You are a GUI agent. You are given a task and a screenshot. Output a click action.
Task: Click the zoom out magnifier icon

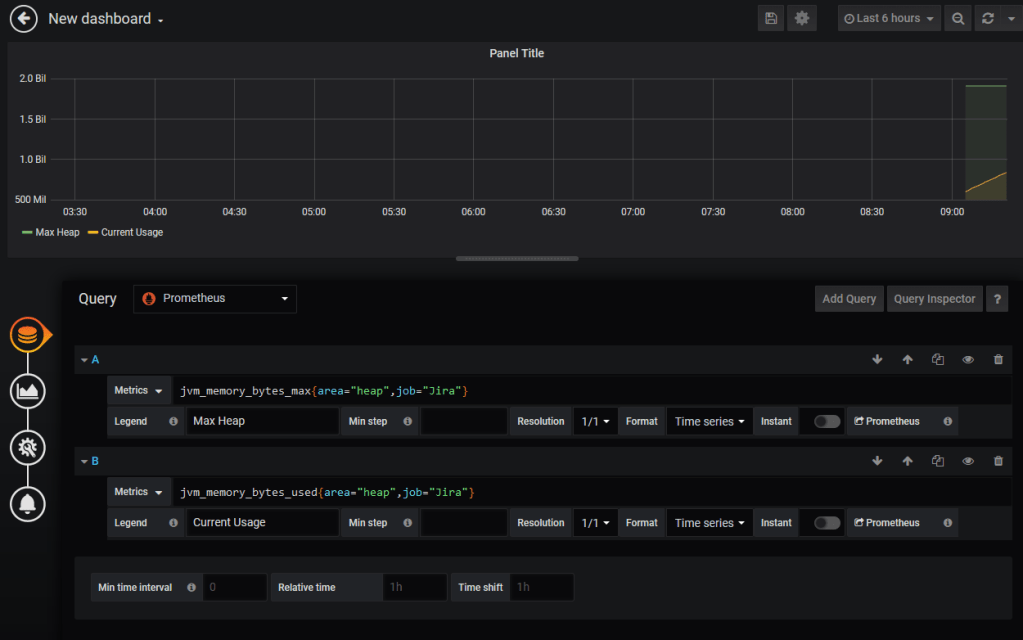click(958, 19)
